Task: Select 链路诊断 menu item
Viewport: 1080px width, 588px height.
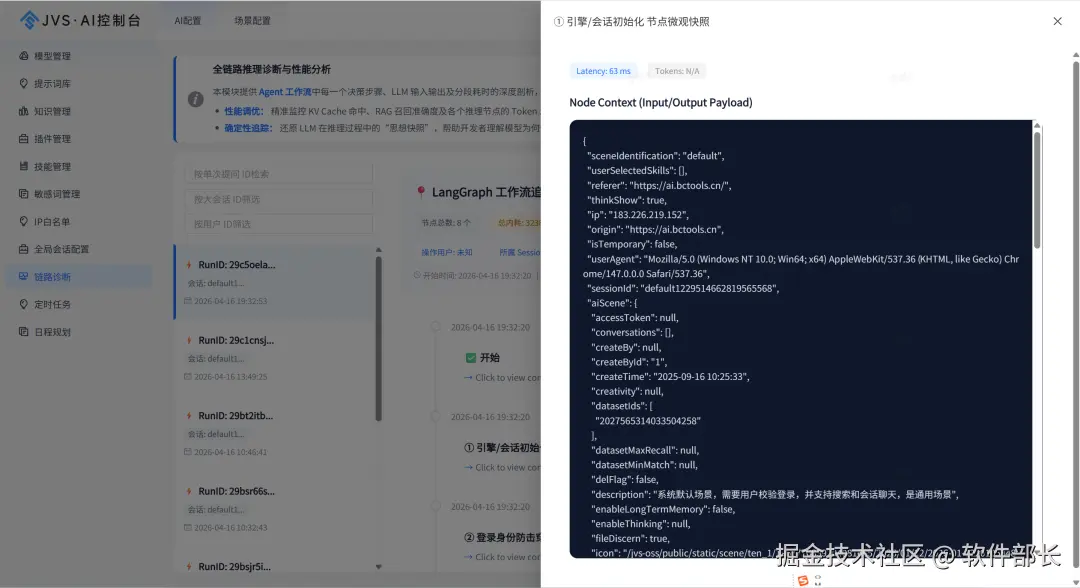Action: (x=81, y=276)
